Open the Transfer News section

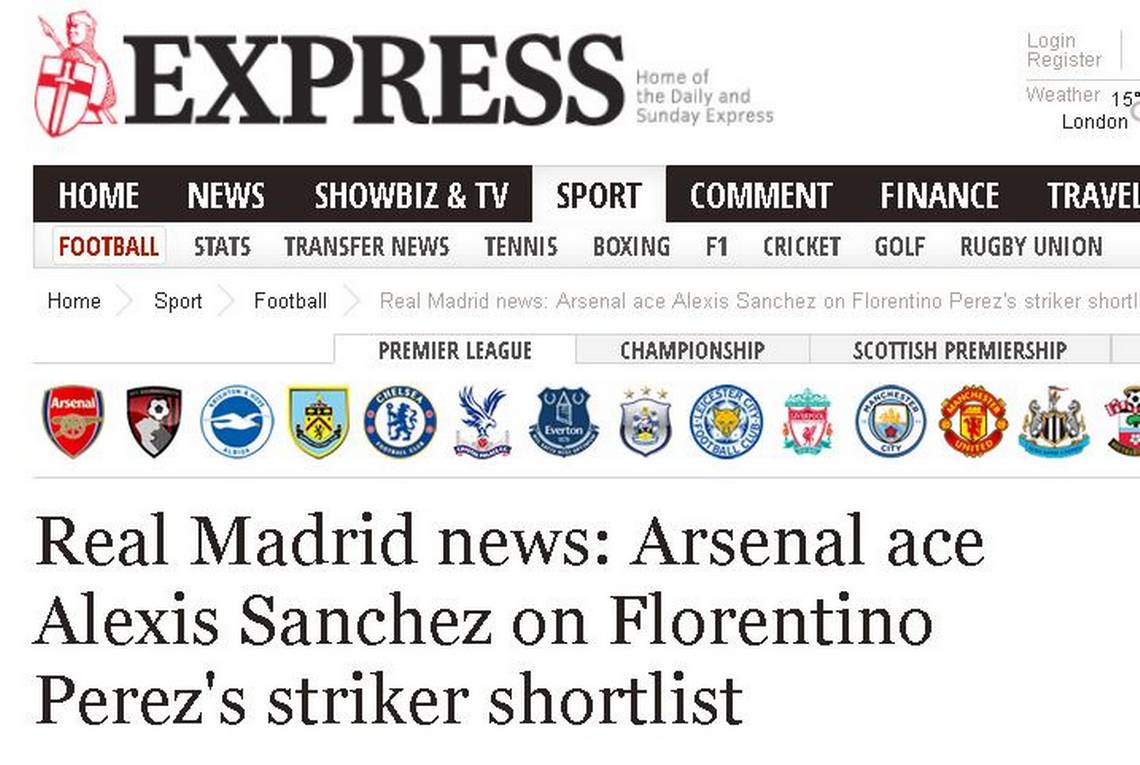[x=366, y=247]
